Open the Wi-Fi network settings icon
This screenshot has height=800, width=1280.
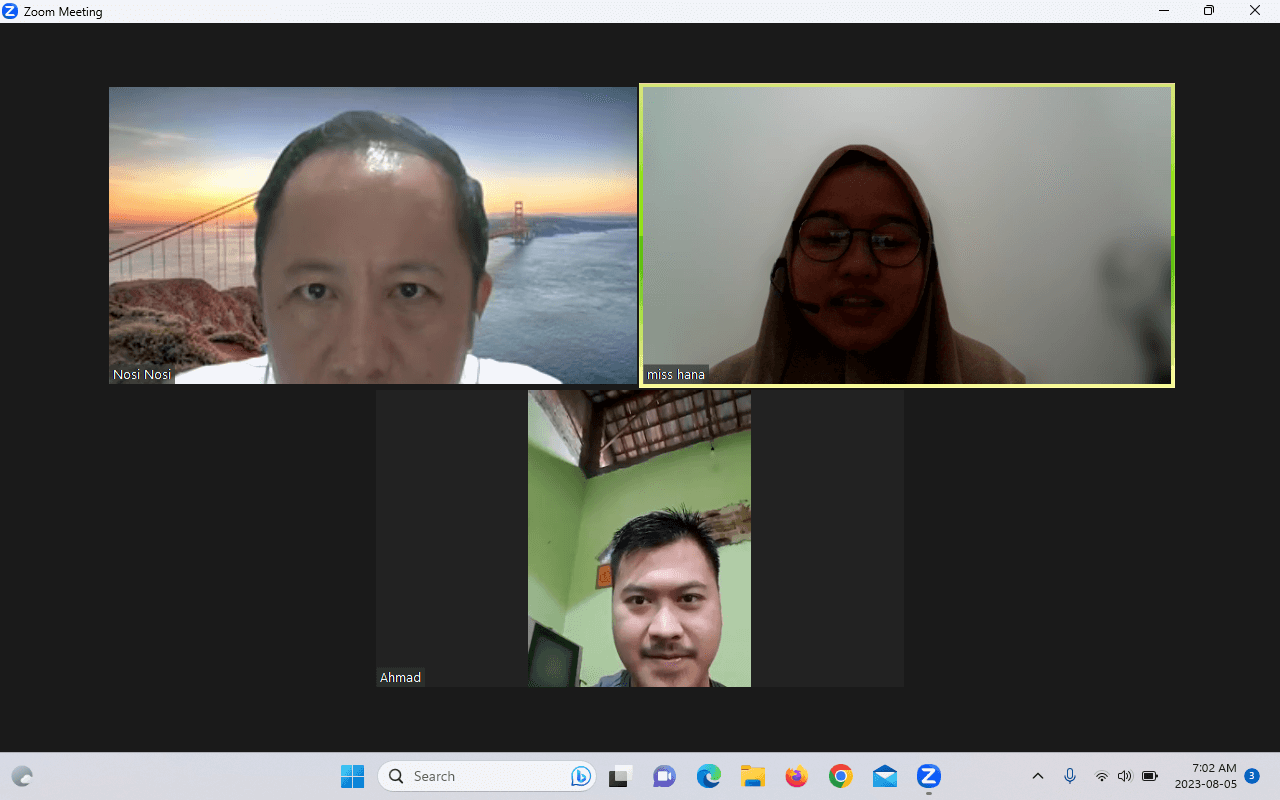[1102, 776]
